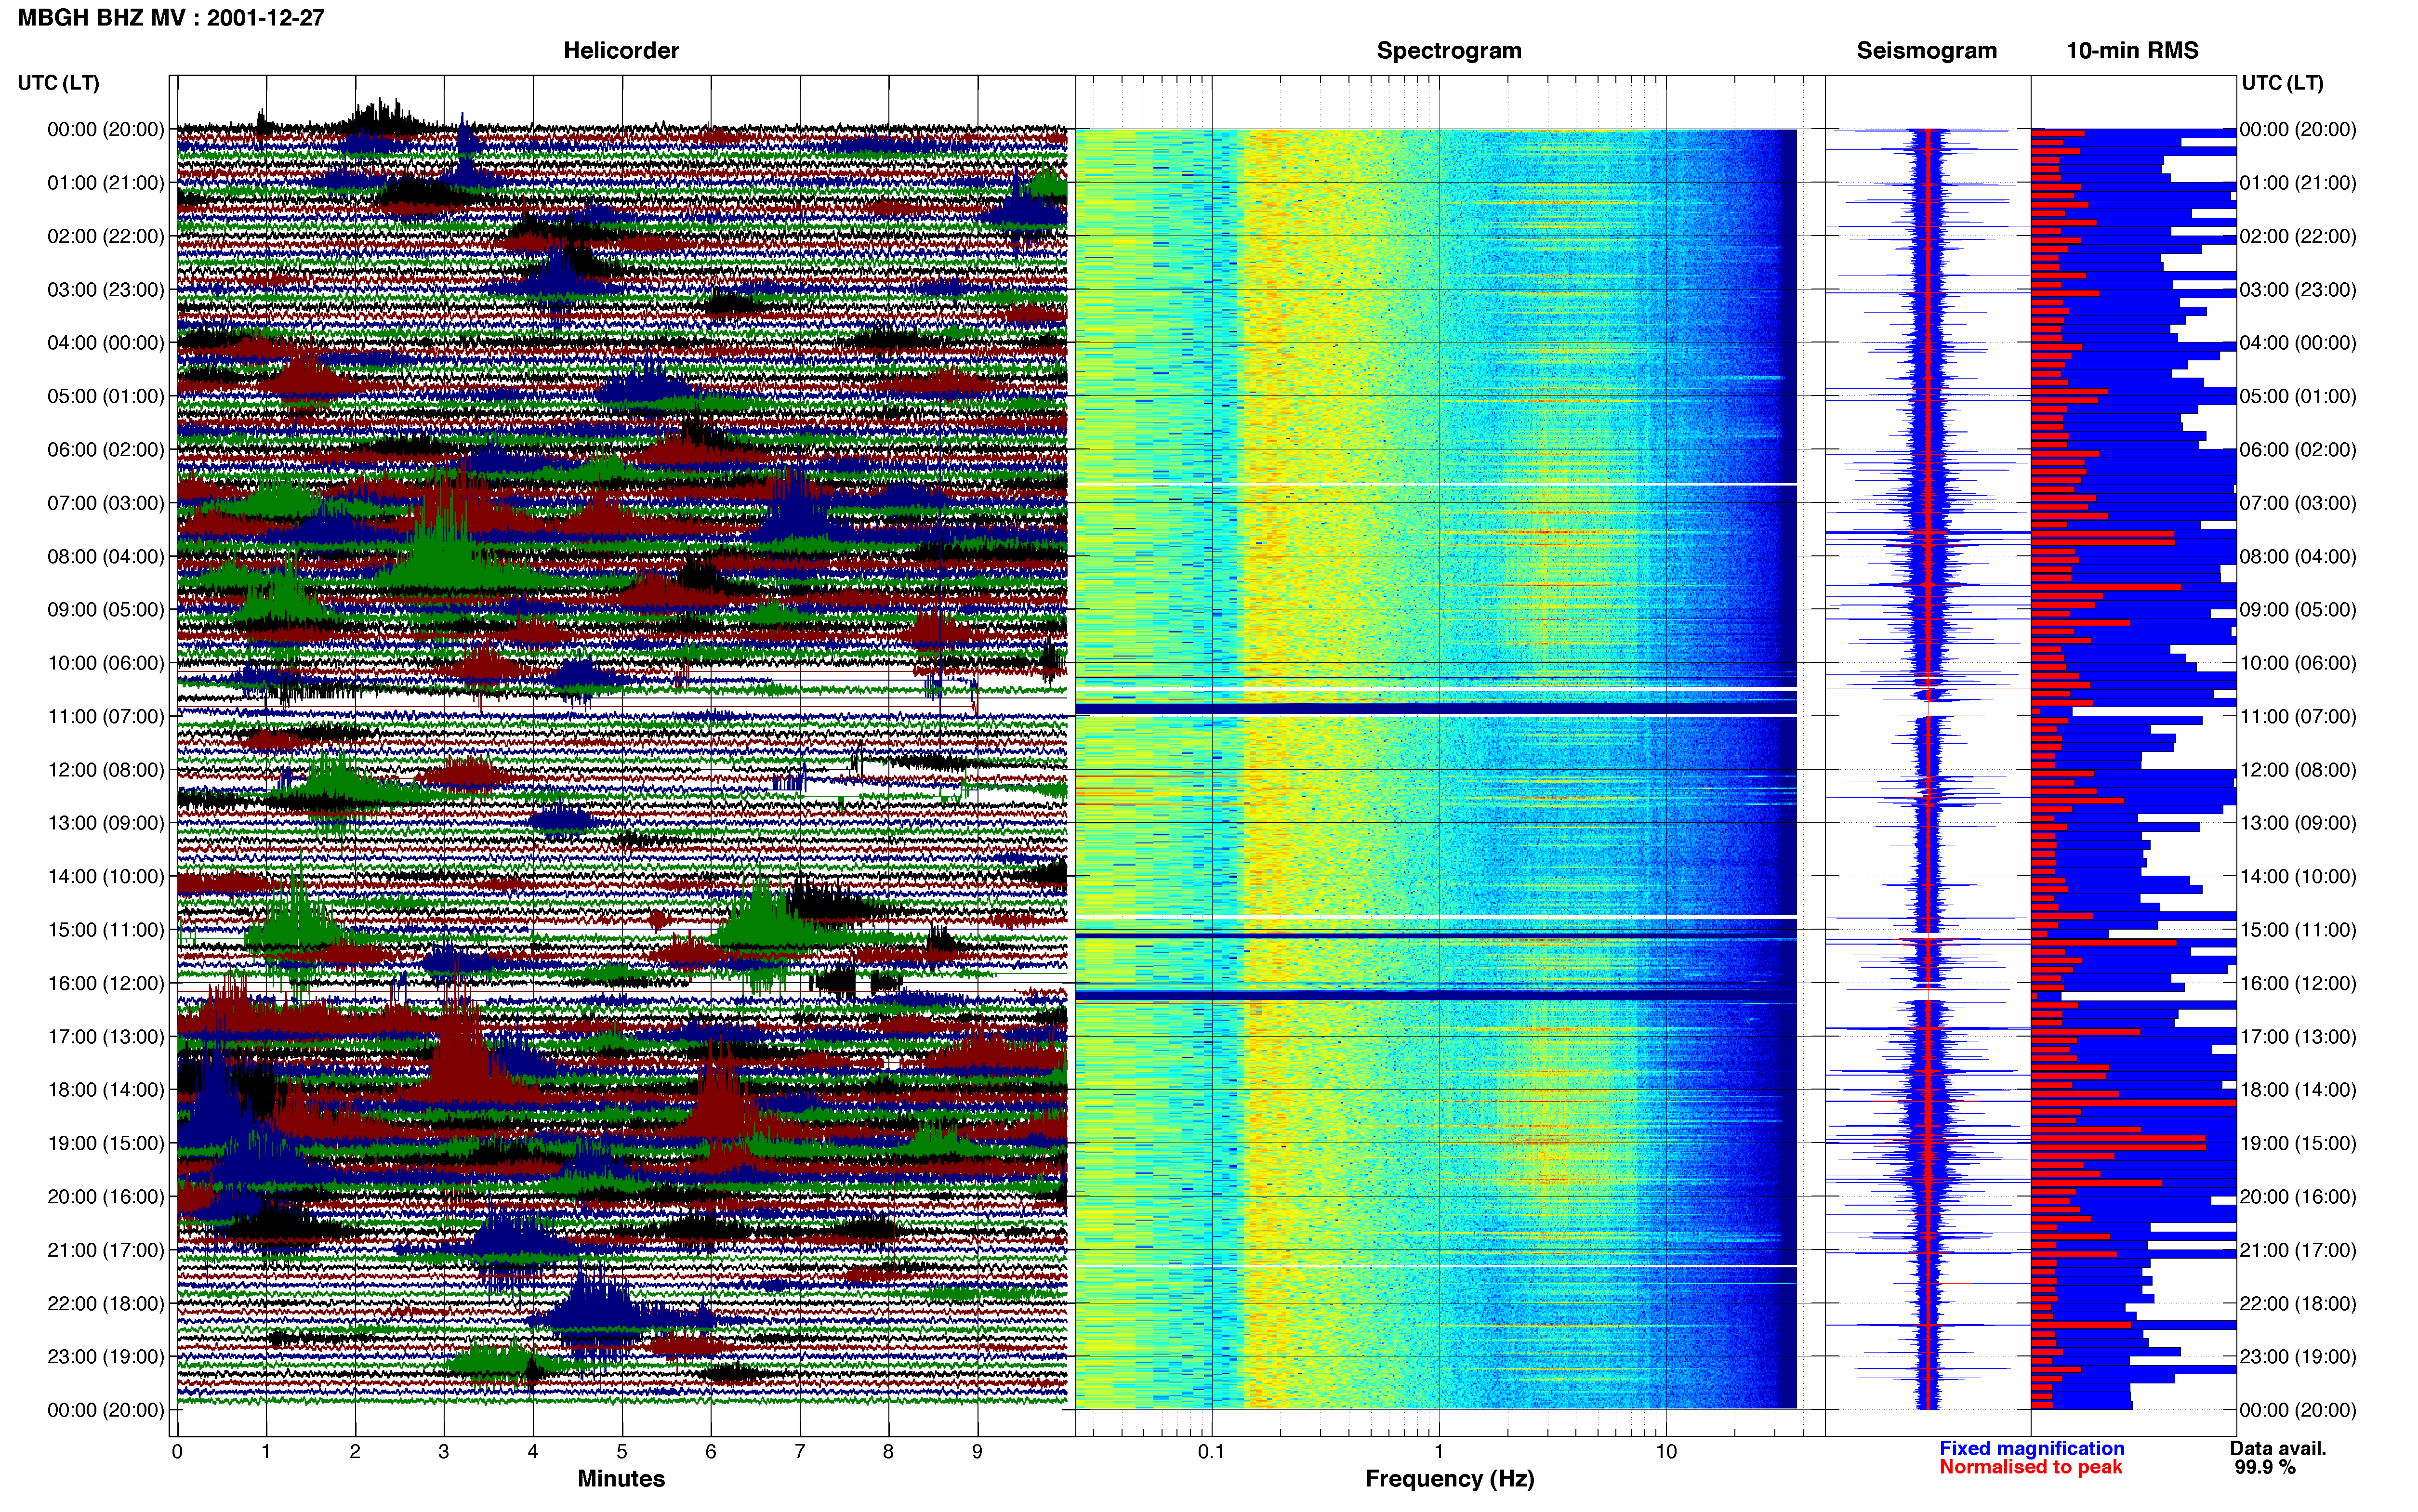Image resolution: width=2418 pixels, height=1512 pixels.
Task: Click tick '5' on the Minutes axis
Action: tap(622, 1452)
